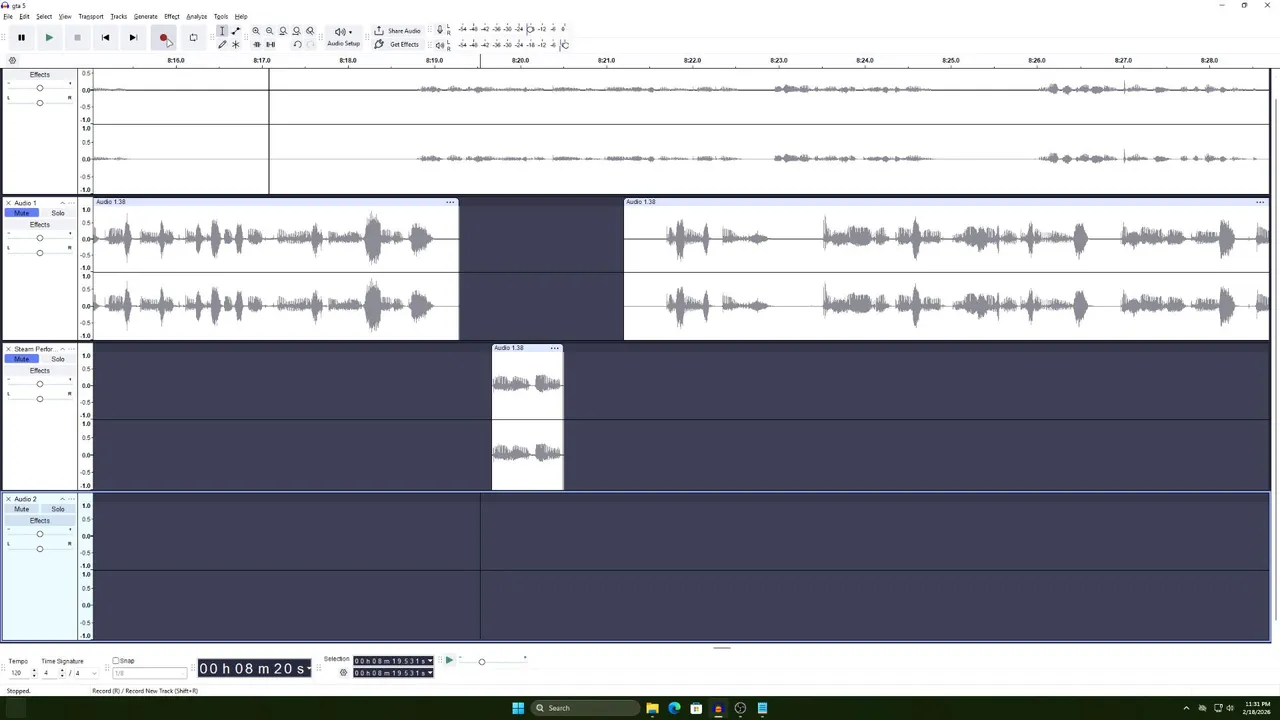Skip to end of project
Image resolution: width=1280 pixels, height=720 pixels.
[x=133, y=38]
